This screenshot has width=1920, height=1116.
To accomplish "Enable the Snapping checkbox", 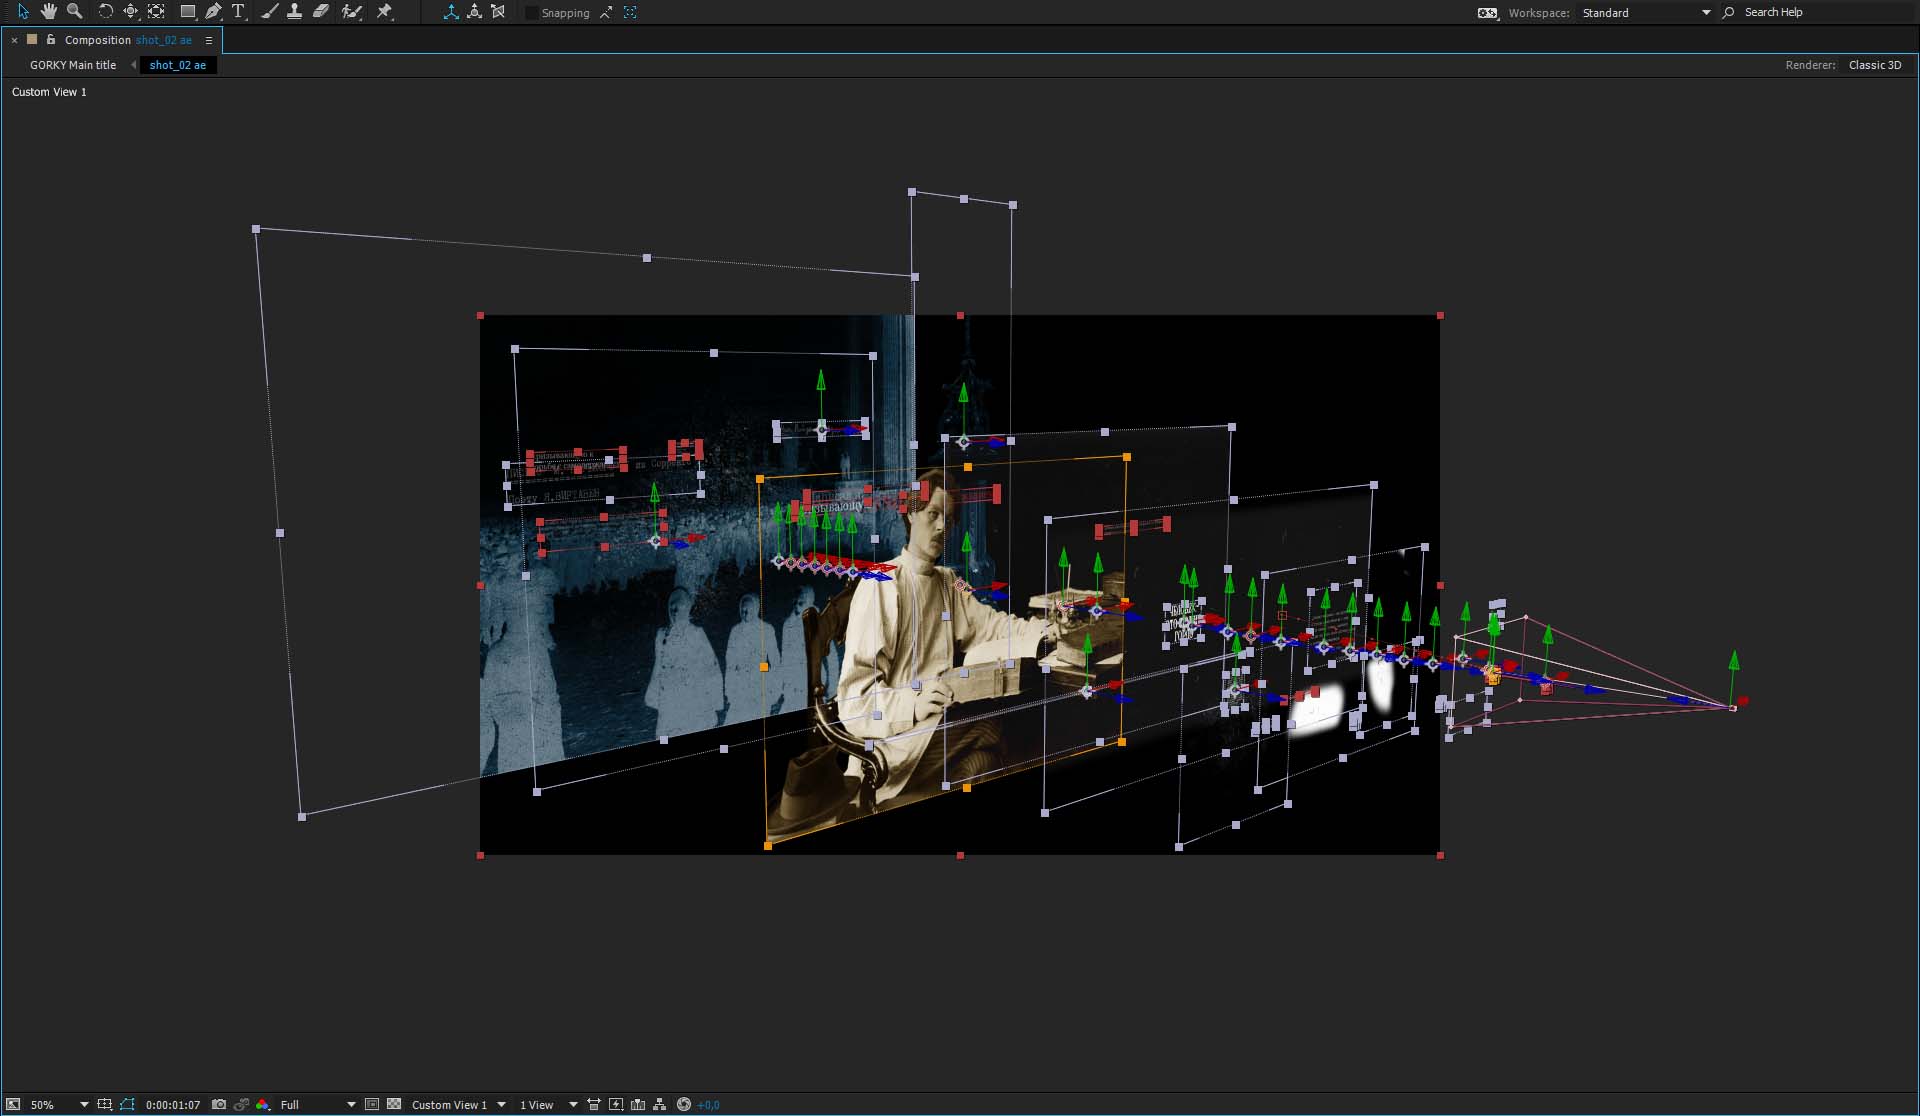I will (x=532, y=13).
